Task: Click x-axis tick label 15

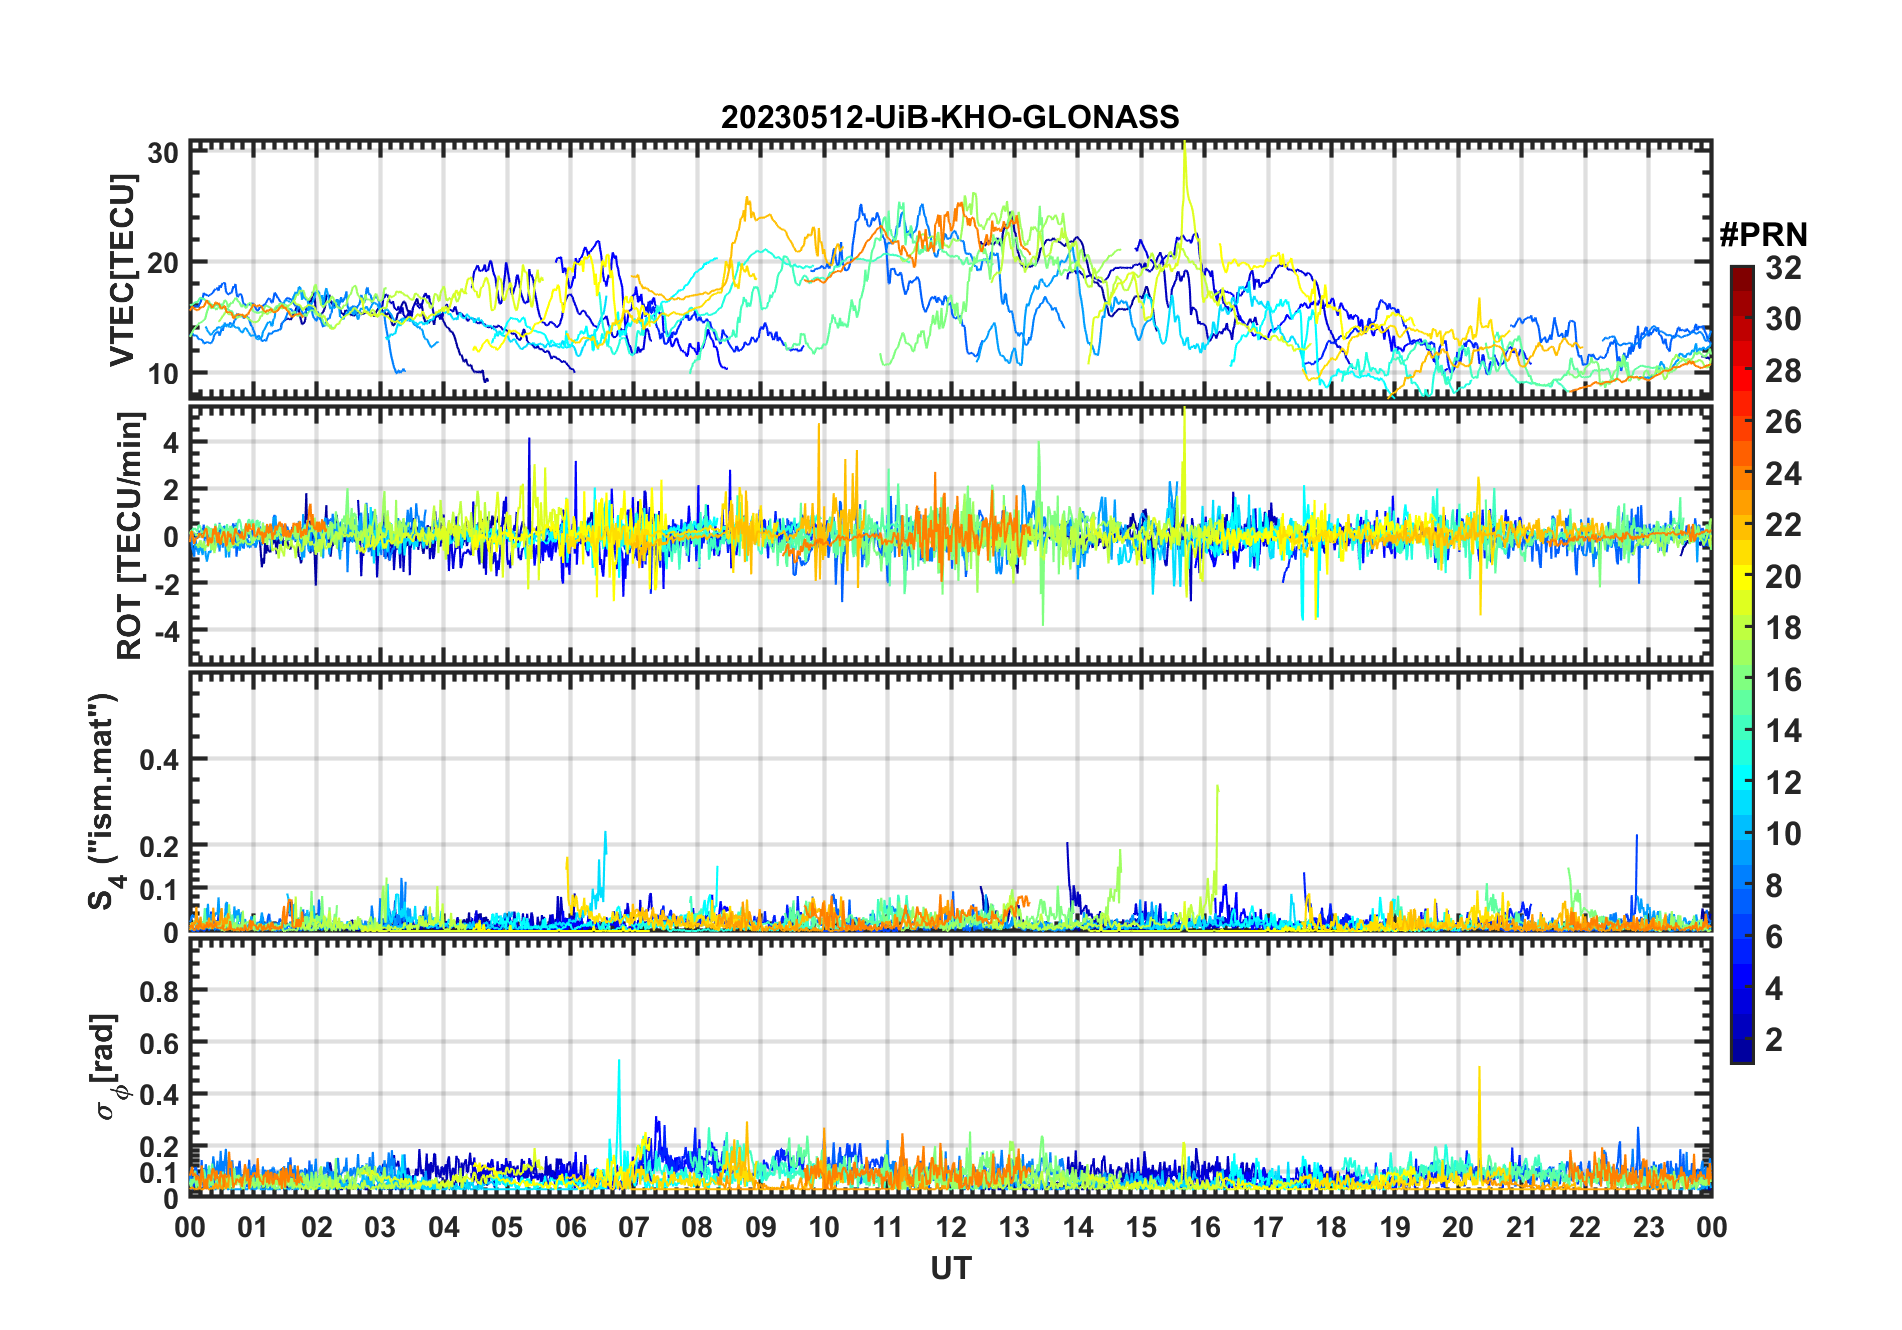Action: coord(1141,1227)
